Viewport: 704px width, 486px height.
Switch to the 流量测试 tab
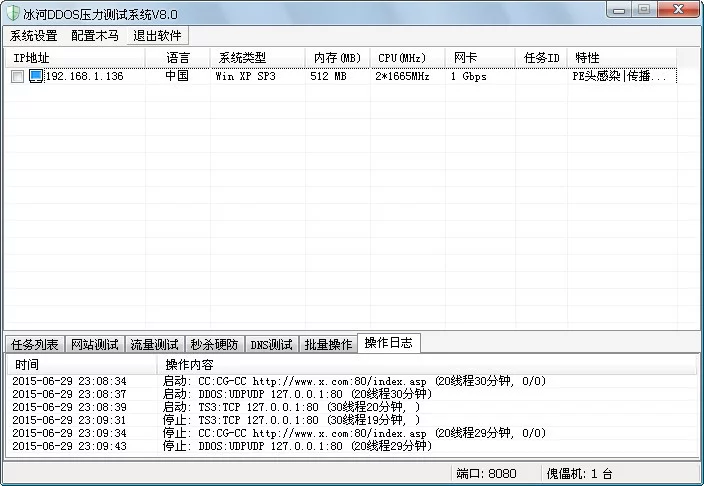point(154,345)
